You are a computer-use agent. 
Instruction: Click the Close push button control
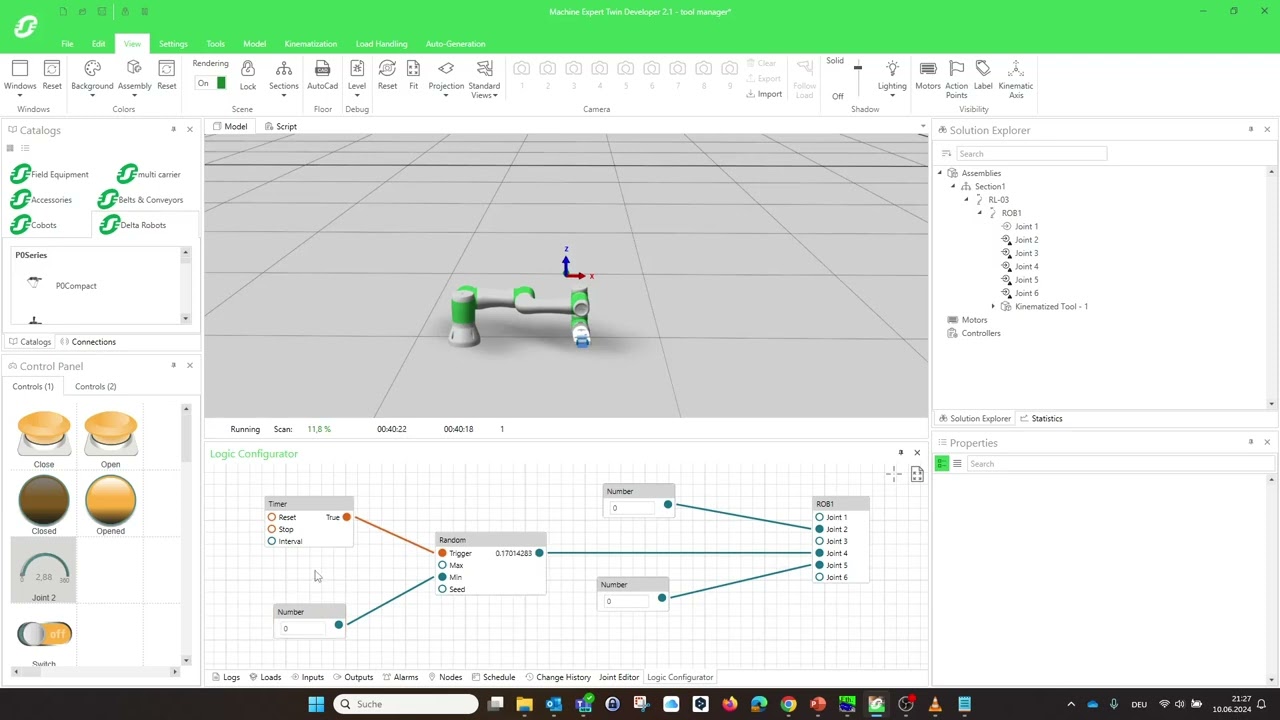click(44, 434)
